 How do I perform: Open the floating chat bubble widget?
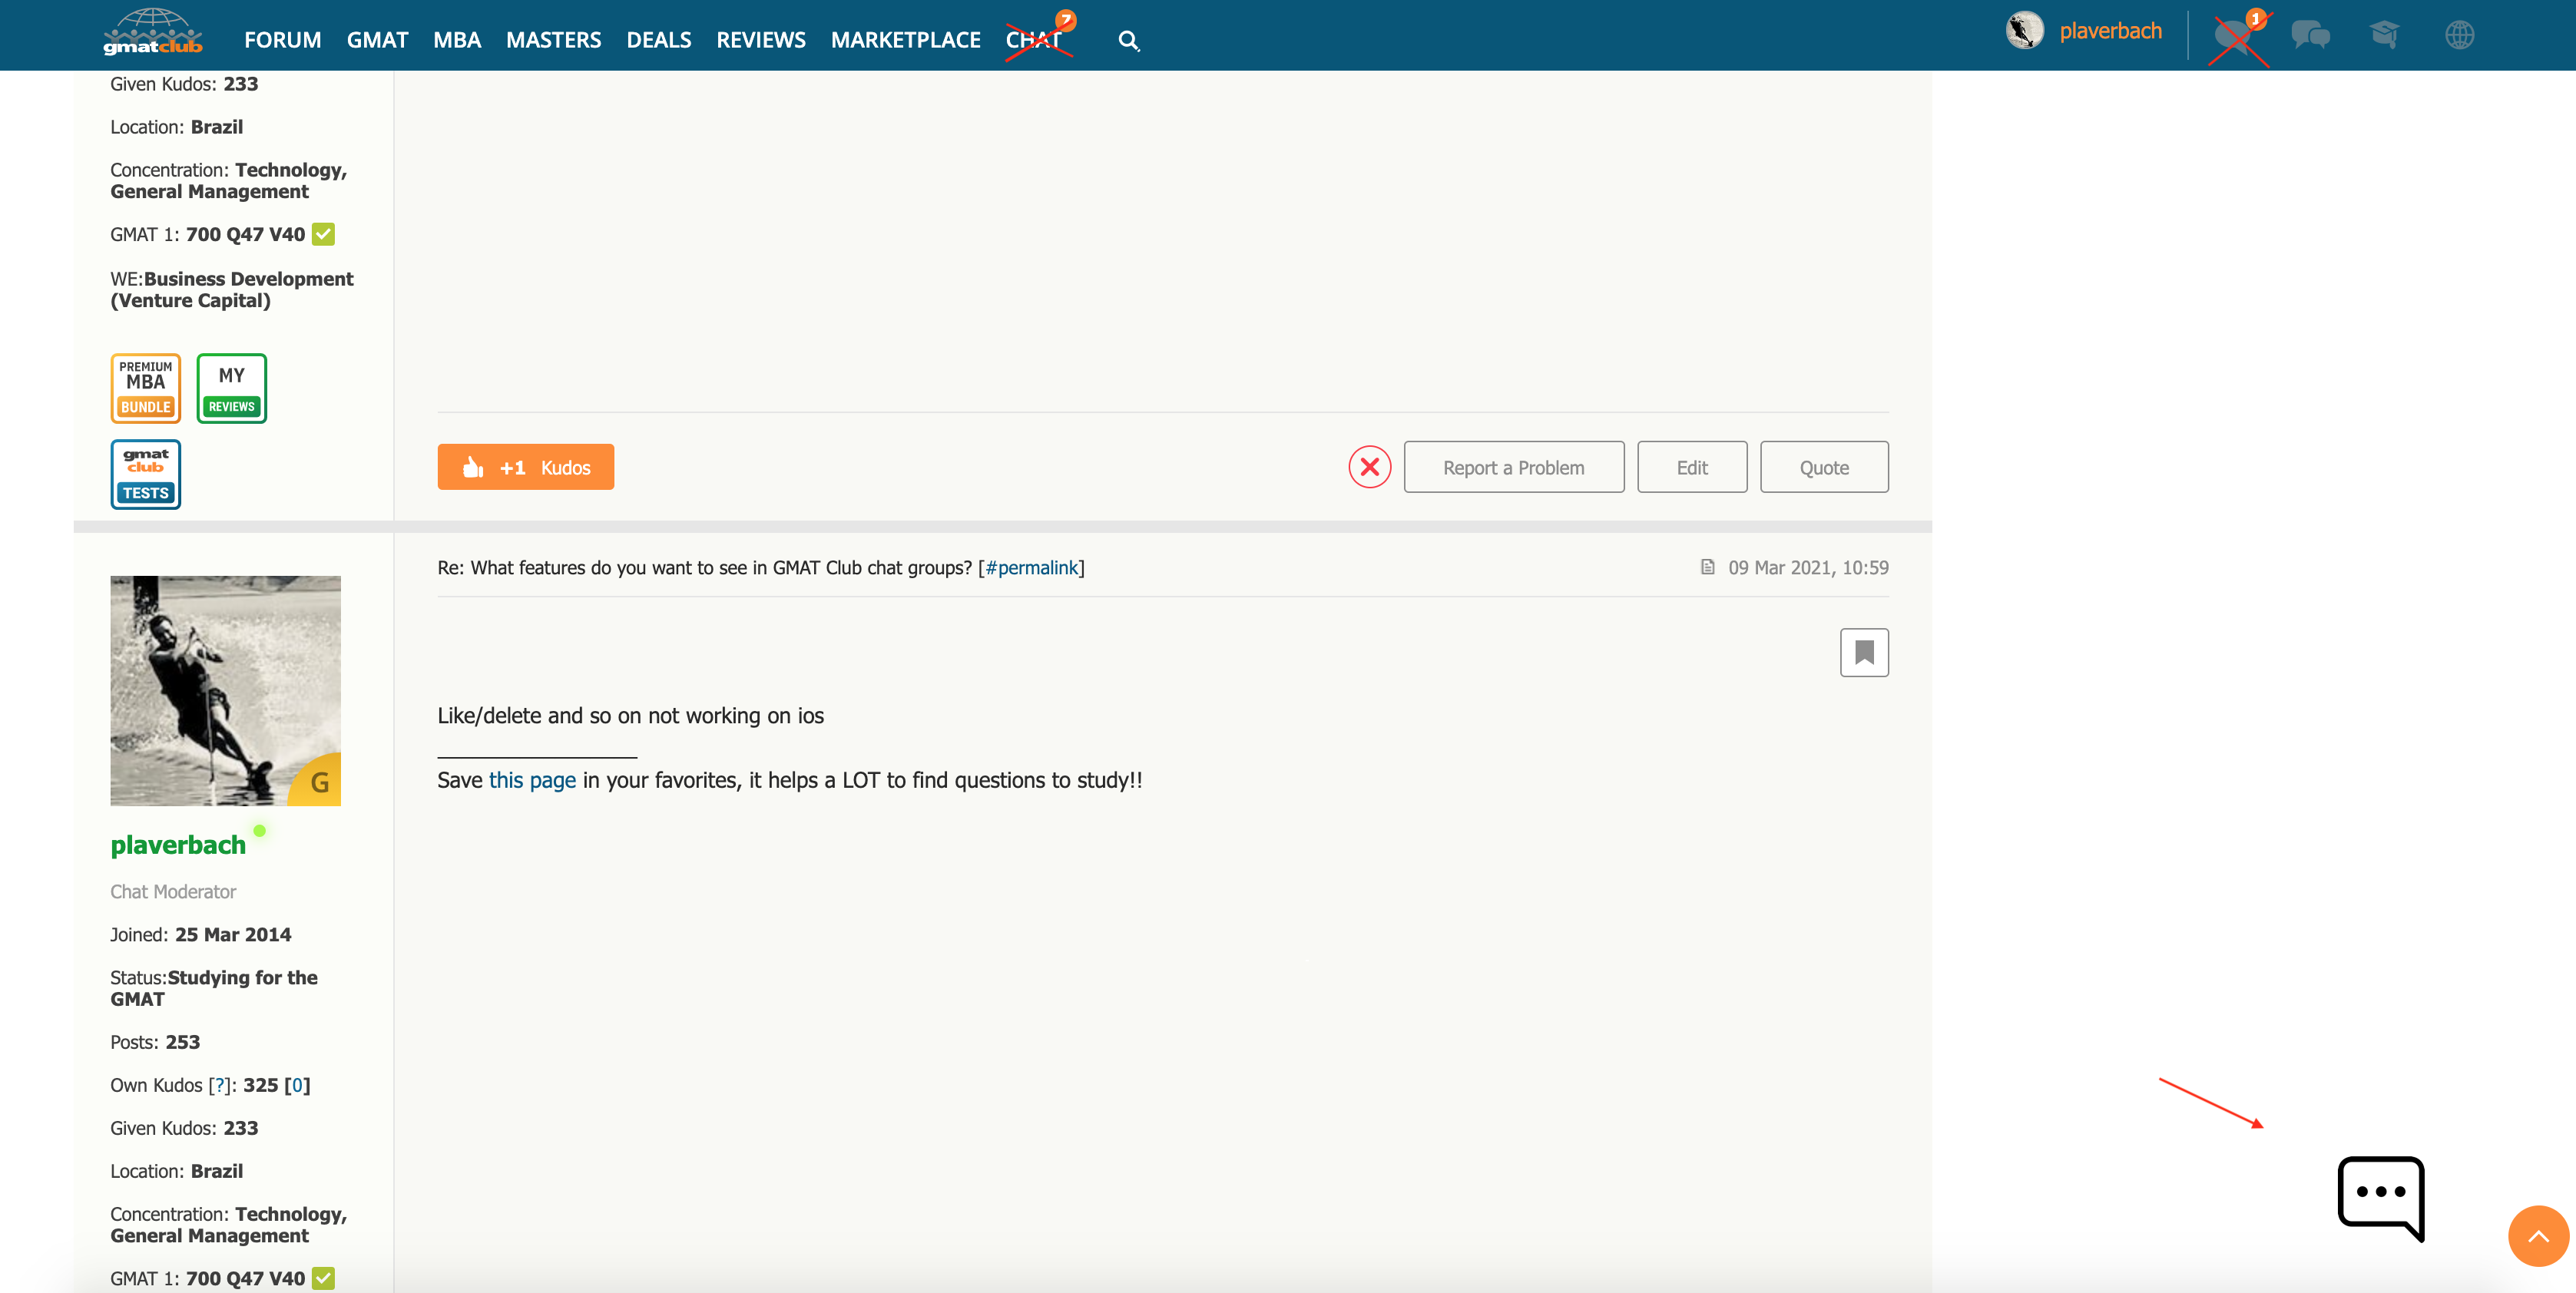click(x=2381, y=1198)
